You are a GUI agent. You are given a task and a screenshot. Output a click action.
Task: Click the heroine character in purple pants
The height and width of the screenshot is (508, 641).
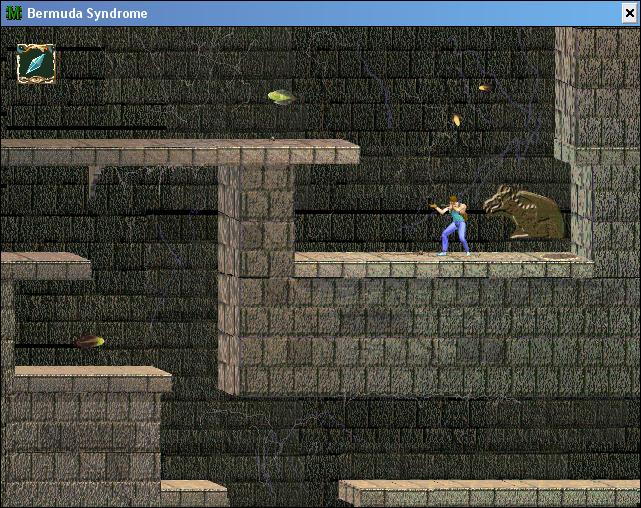[x=451, y=226]
